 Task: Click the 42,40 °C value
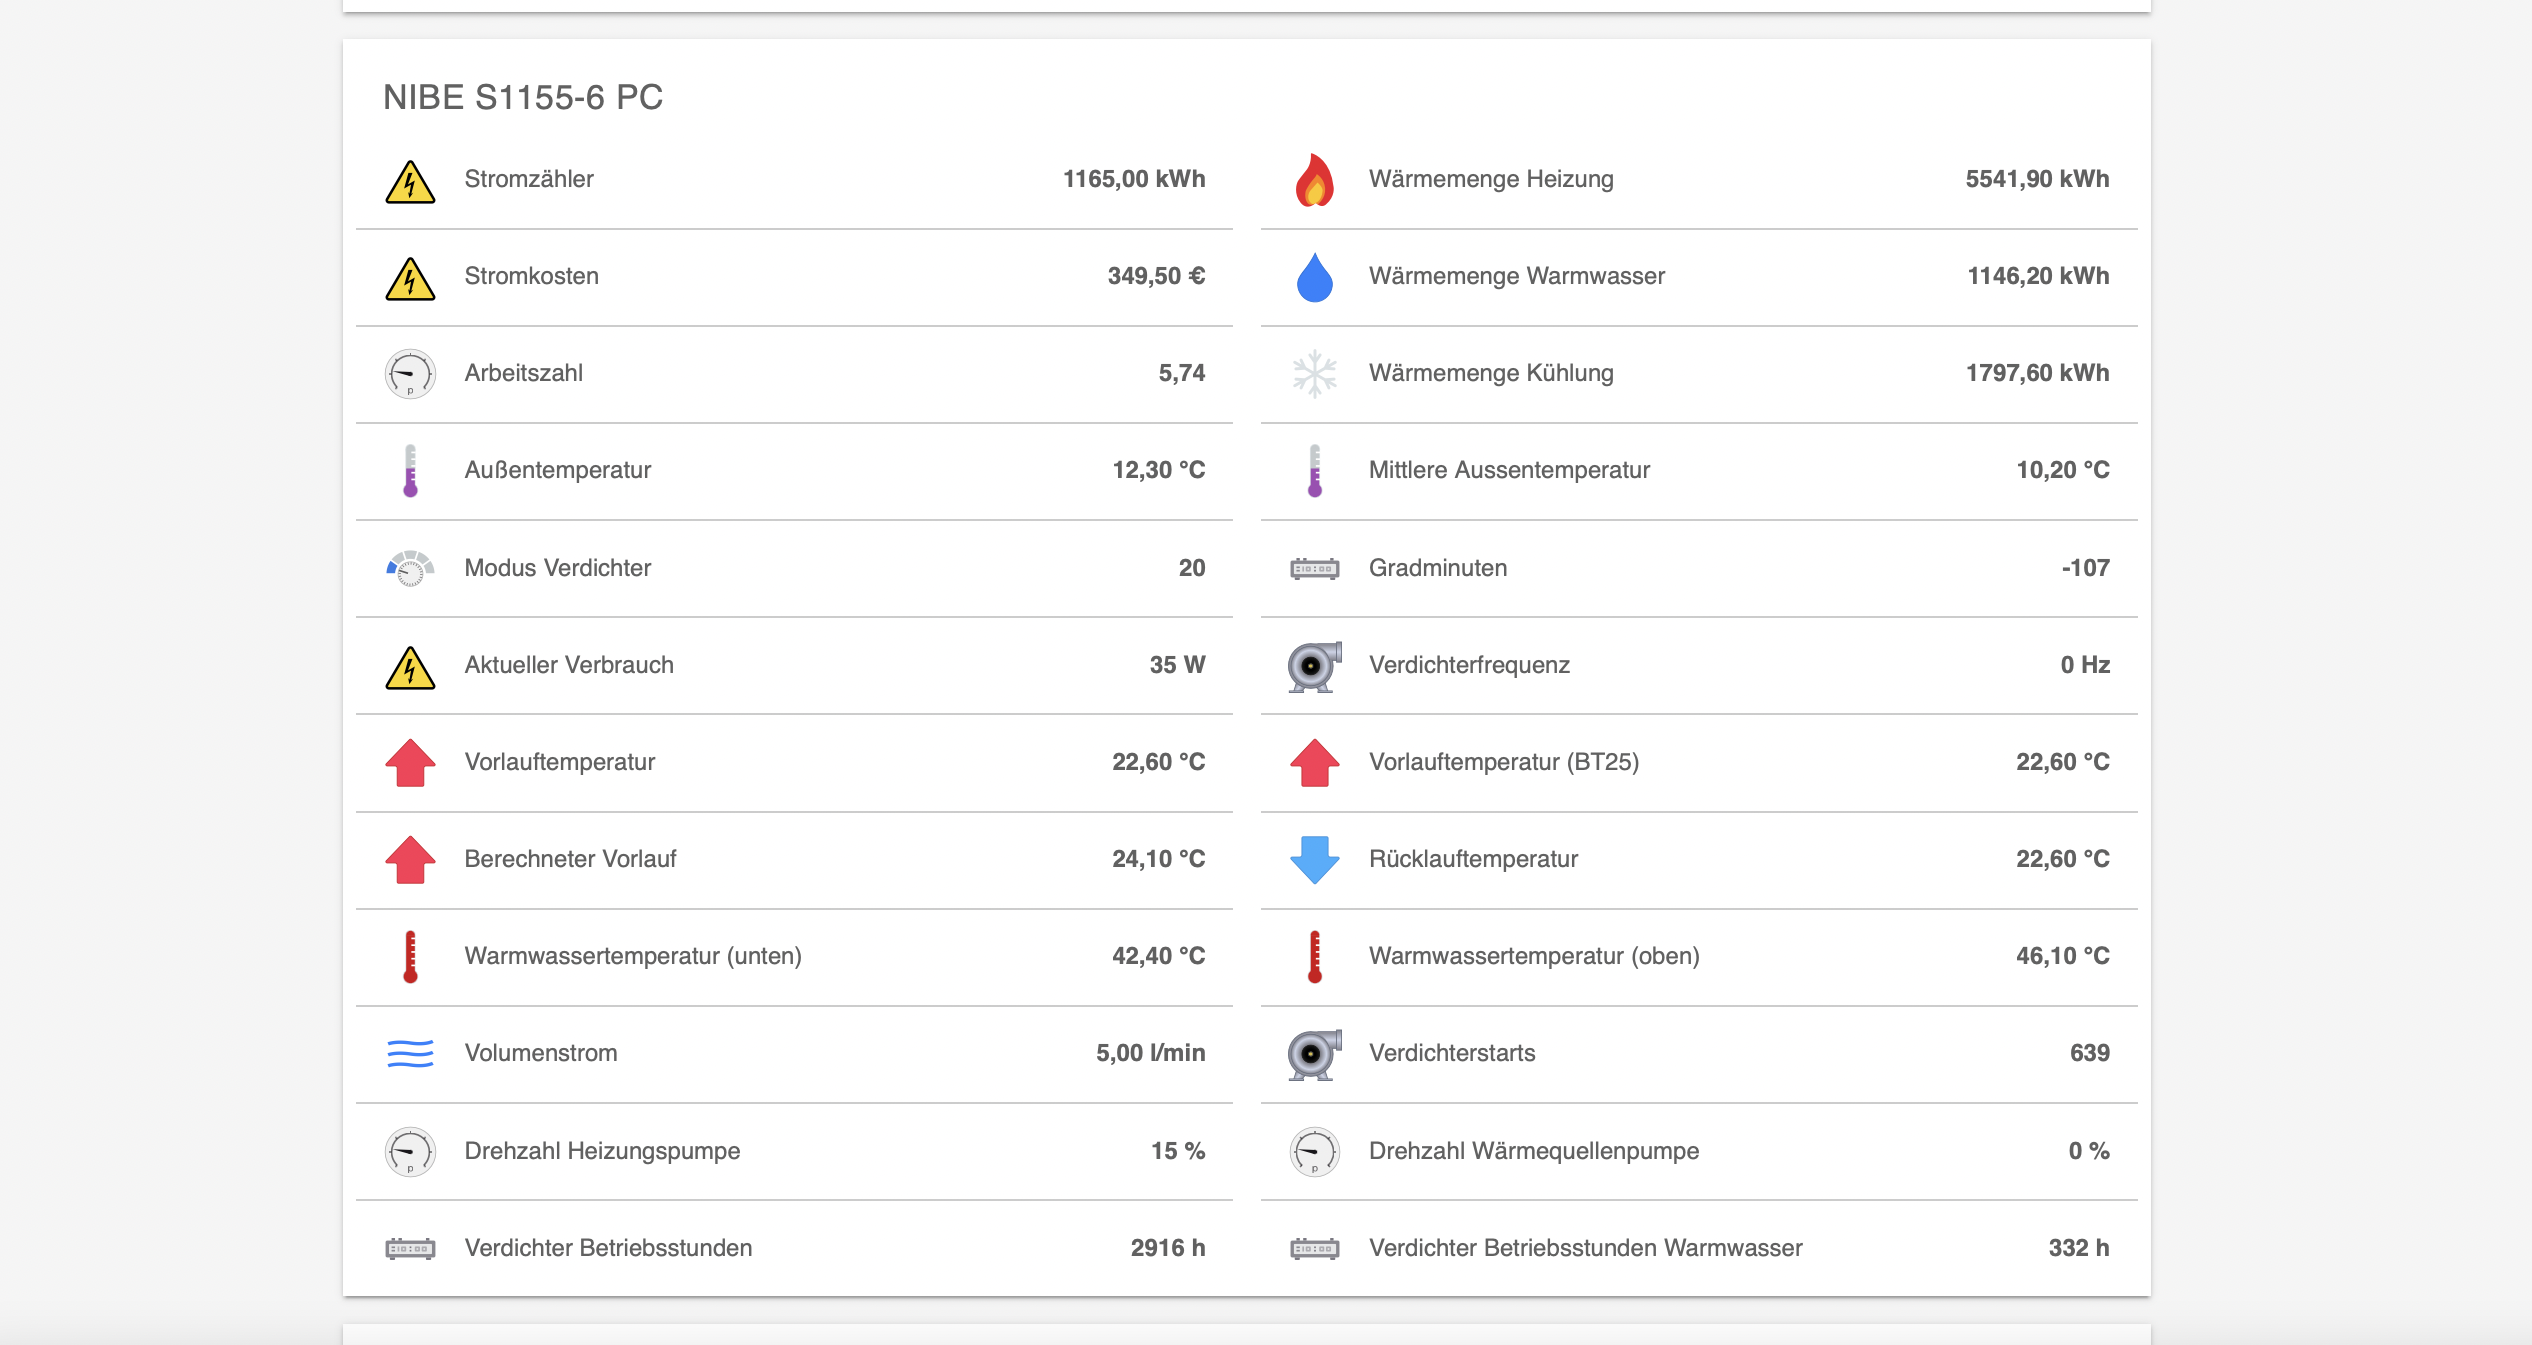click(1159, 956)
